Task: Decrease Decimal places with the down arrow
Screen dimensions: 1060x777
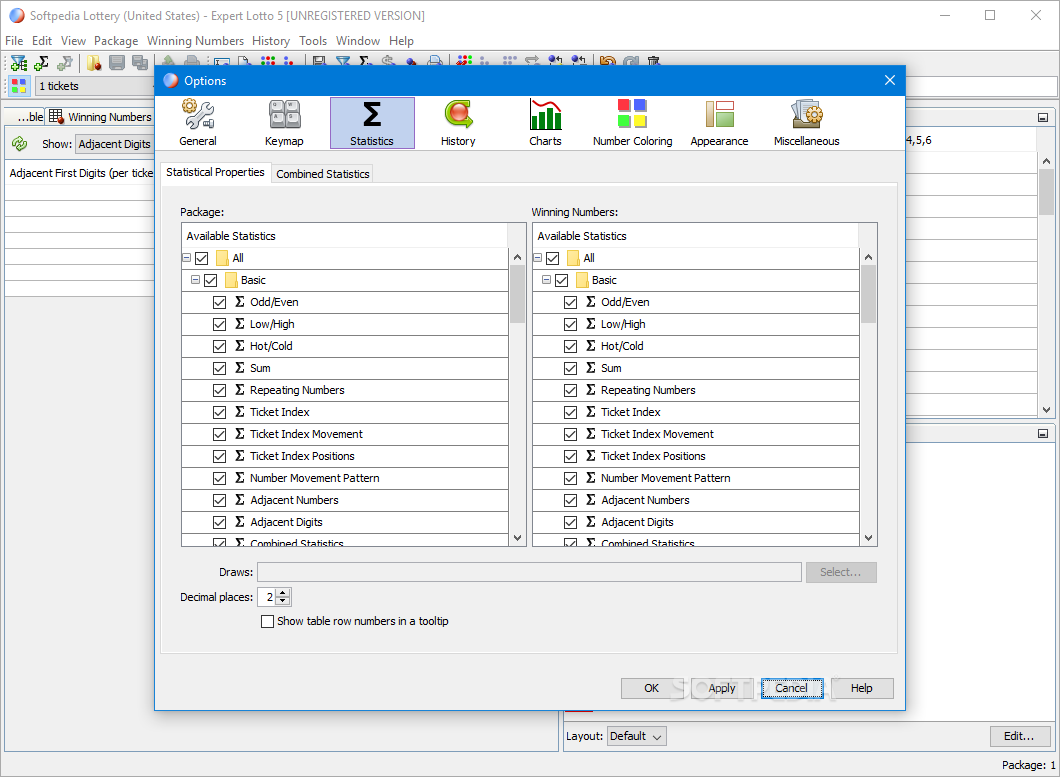Action: (x=283, y=601)
